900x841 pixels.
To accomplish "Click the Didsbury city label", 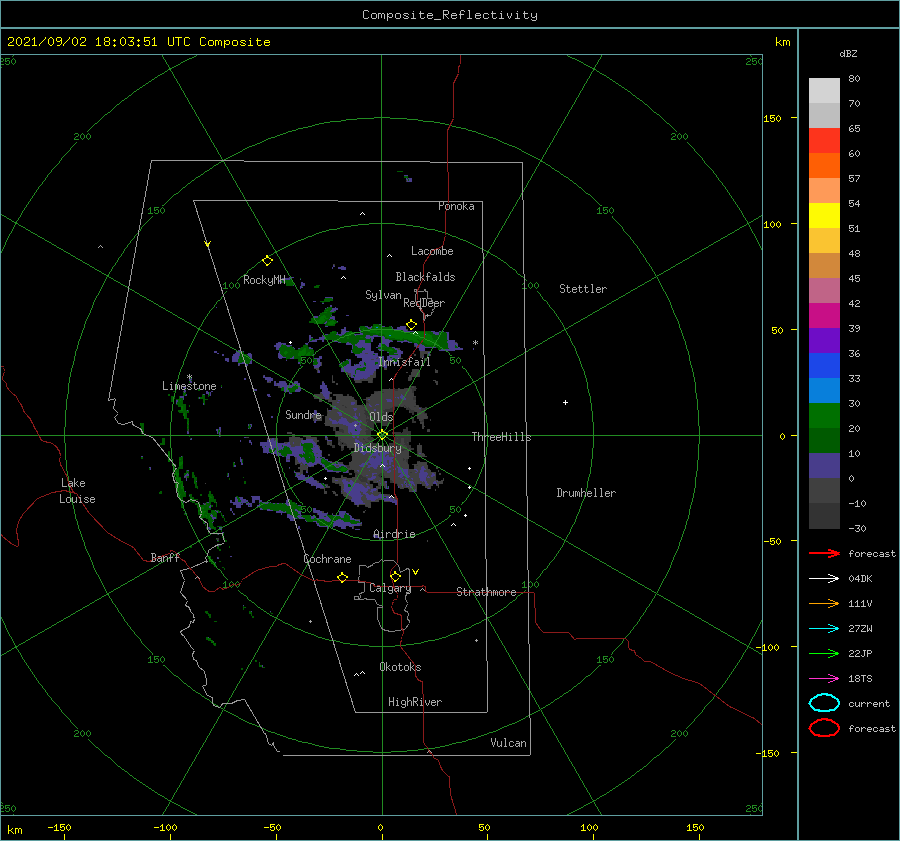I will pyautogui.click(x=378, y=448).
